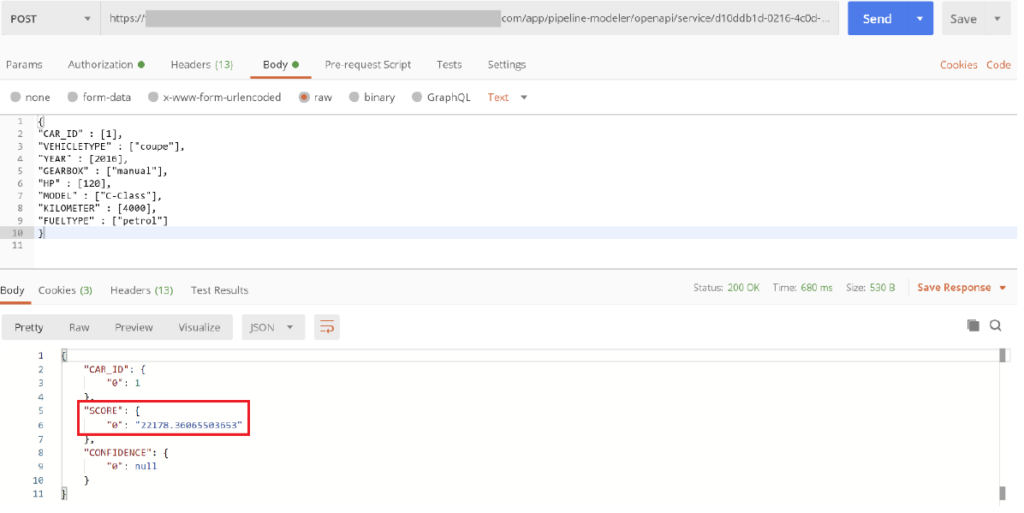
Task: Switch to Visualize response view
Action: click(199, 328)
